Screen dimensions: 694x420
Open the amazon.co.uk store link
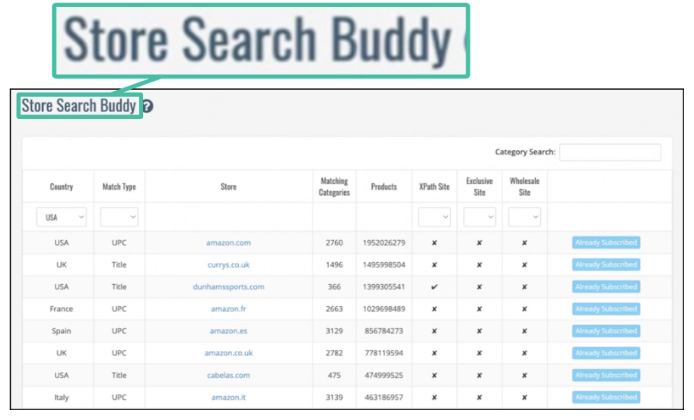coord(228,353)
